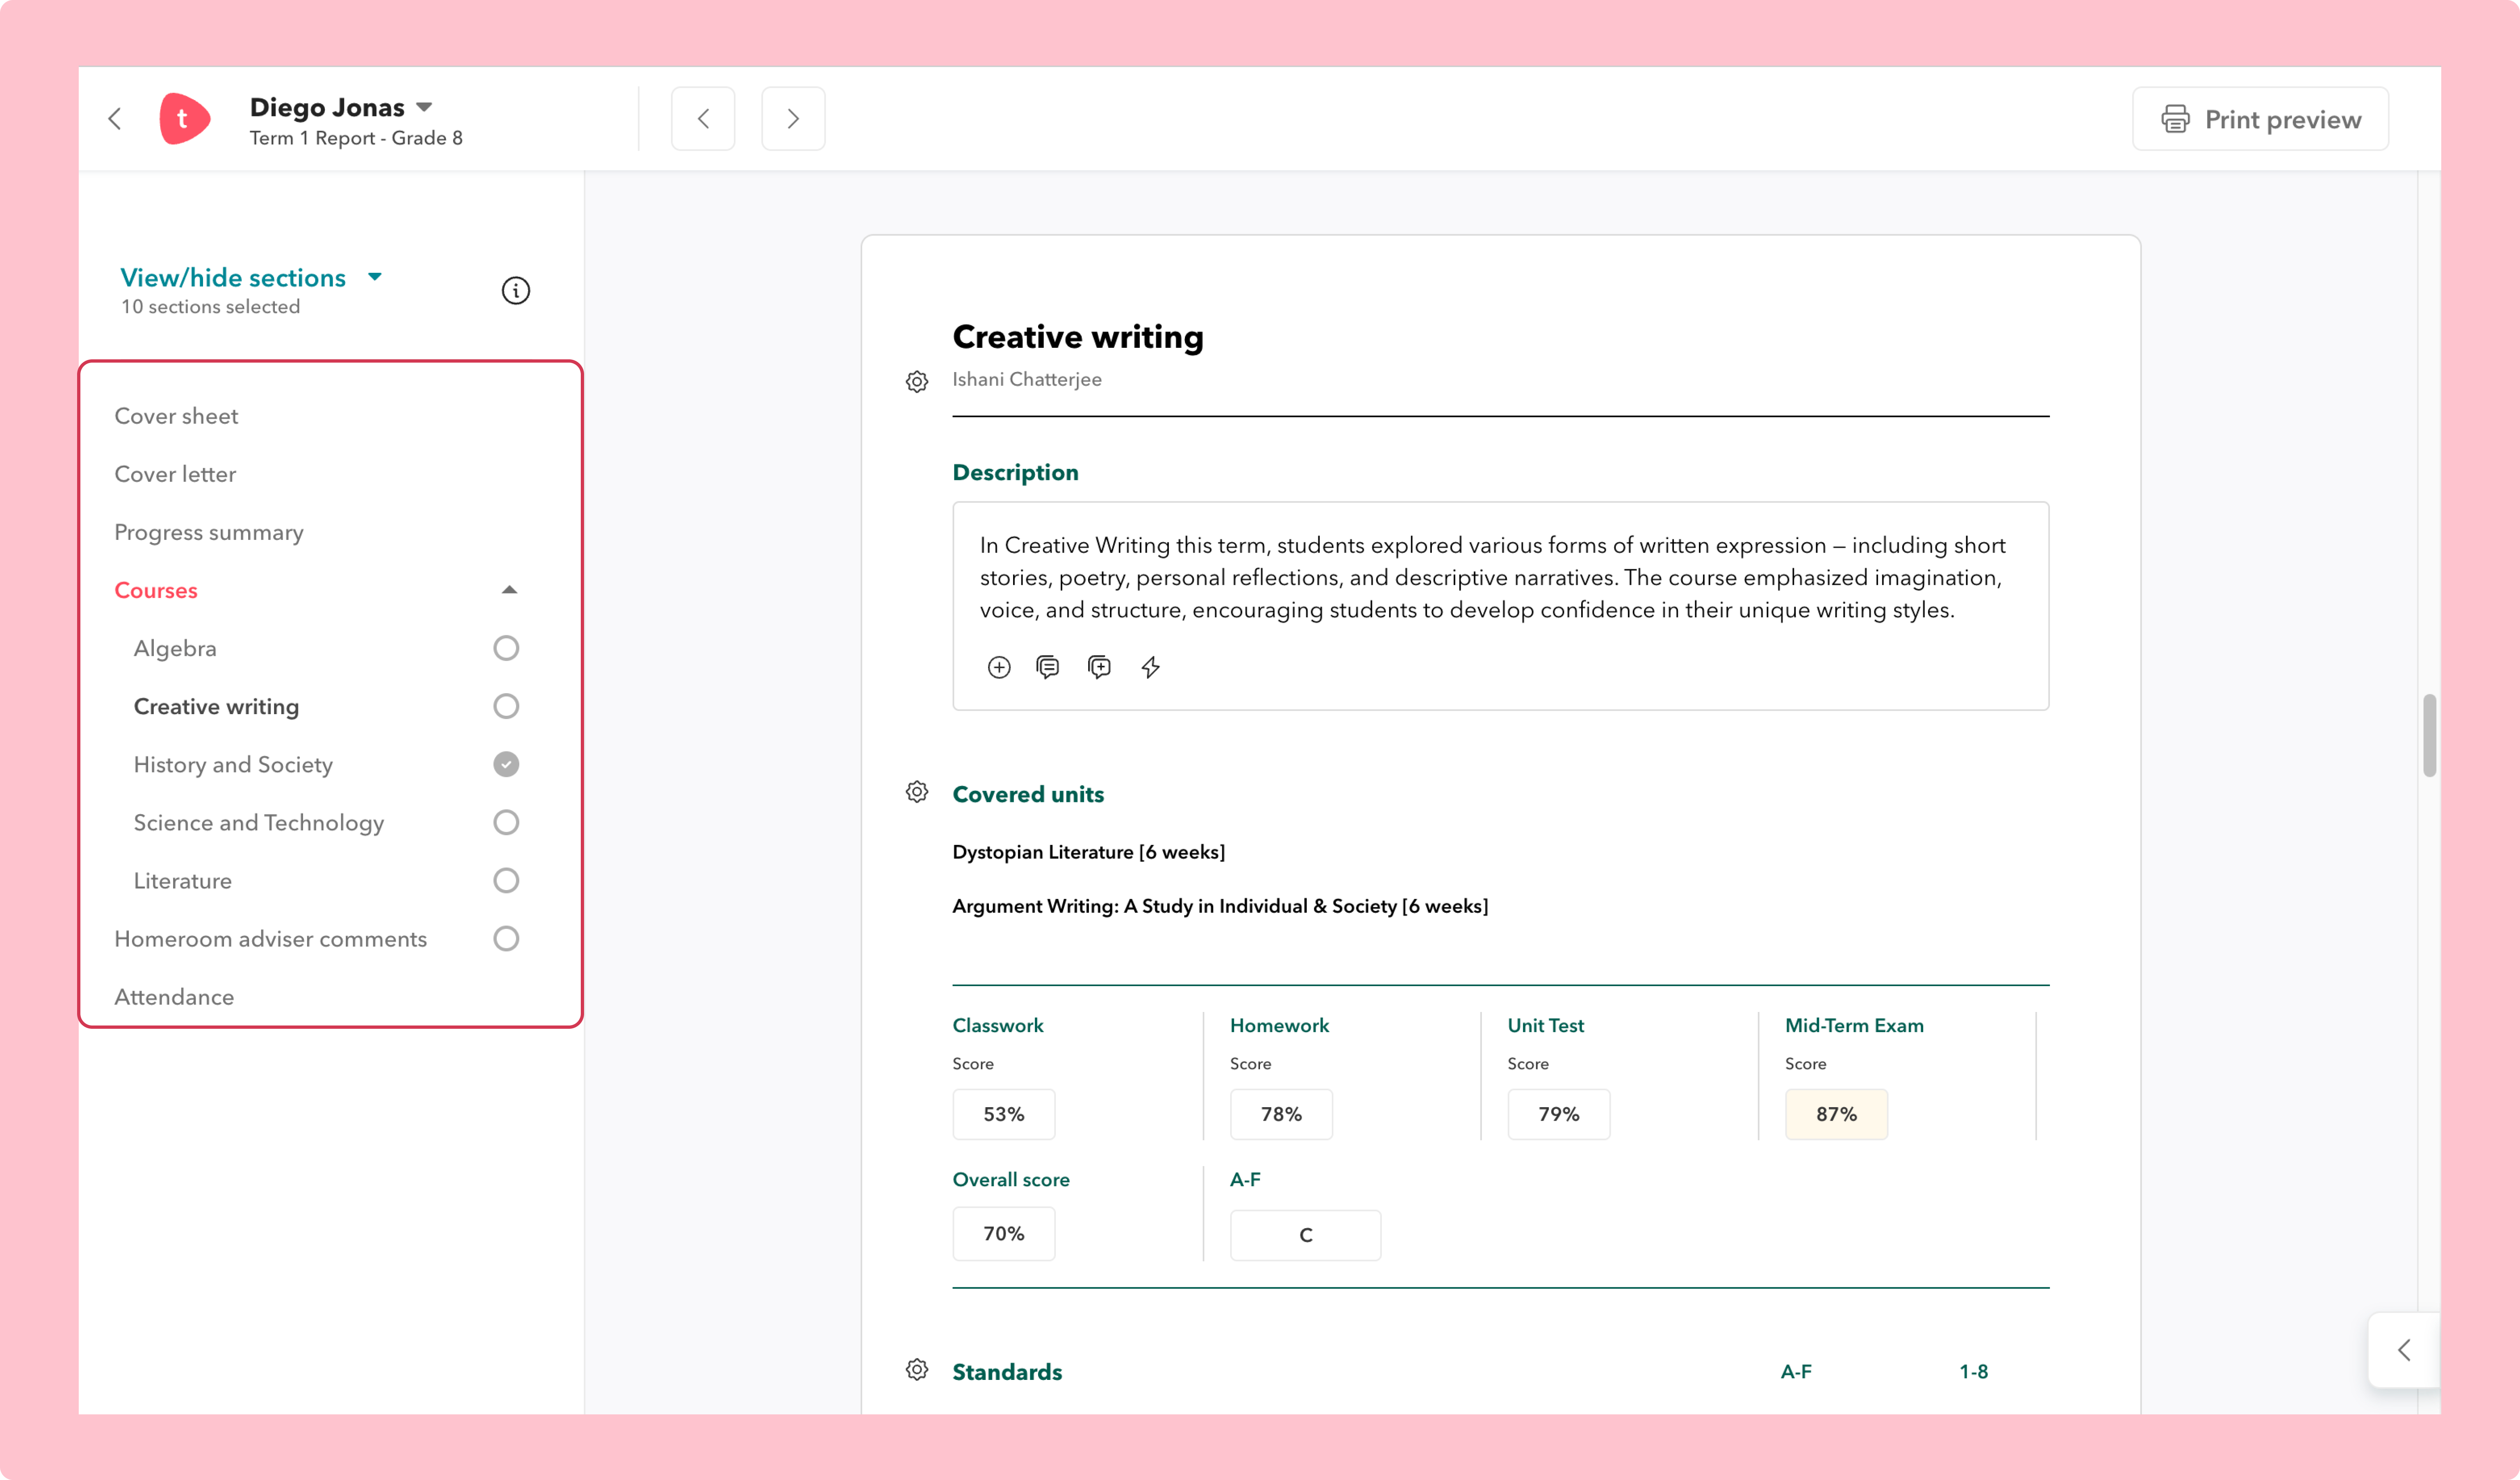2520x1480 pixels.
Task: Click the lightning bolt icon in Description
Action: 1151,667
